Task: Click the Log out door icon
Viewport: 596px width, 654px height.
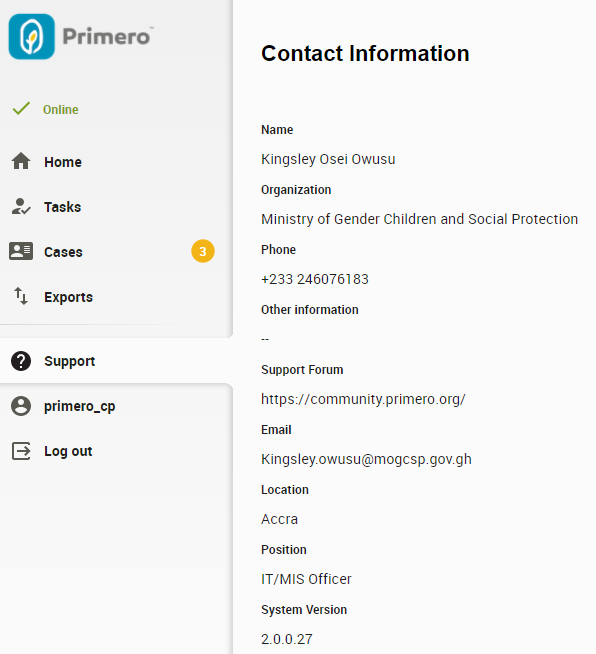Action: [x=21, y=451]
